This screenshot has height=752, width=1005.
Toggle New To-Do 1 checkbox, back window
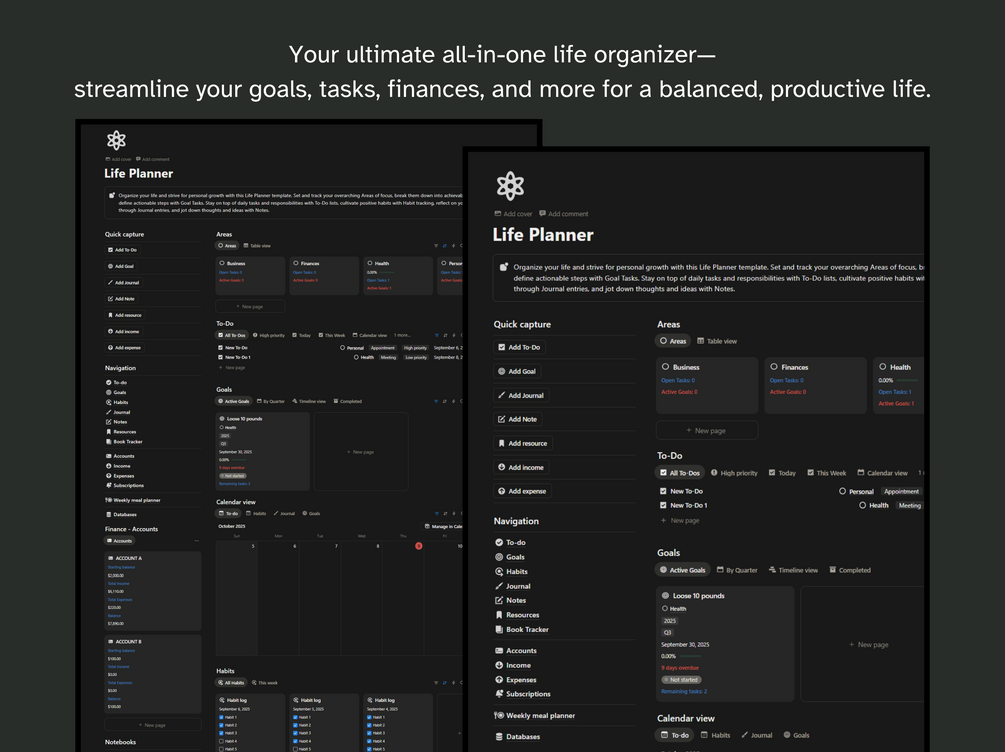tap(220, 357)
